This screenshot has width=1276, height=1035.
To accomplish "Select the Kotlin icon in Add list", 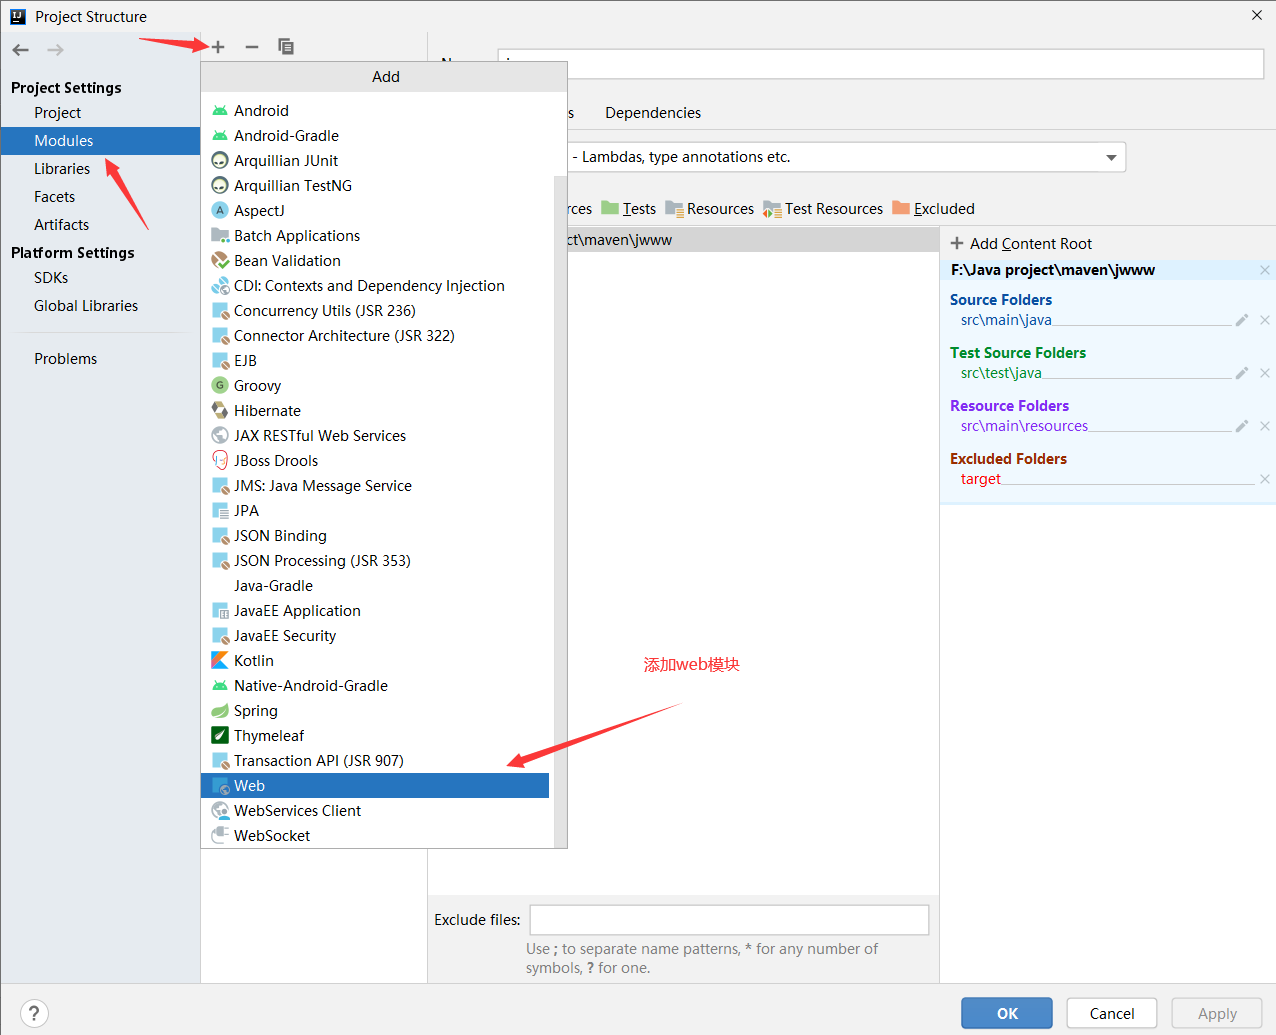I will coord(220,661).
